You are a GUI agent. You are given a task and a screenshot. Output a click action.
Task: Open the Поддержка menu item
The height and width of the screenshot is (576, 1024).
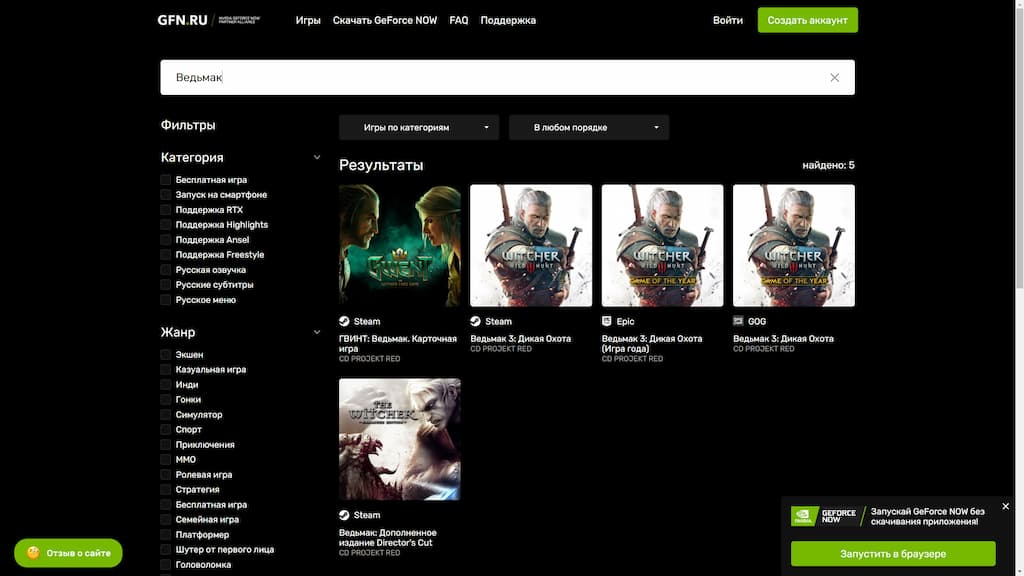tap(508, 20)
